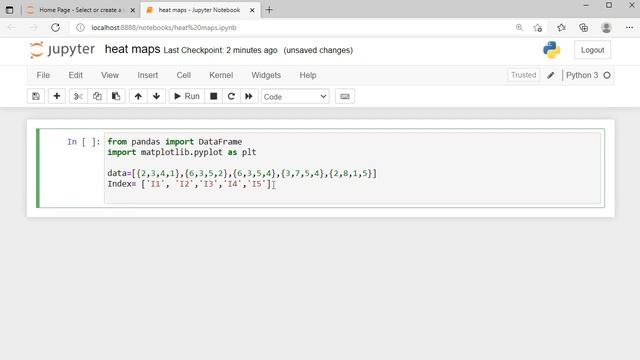Viewport: 640px width, 360px height.
Task: Click inside the code cell editor
Action: [352, 168]
